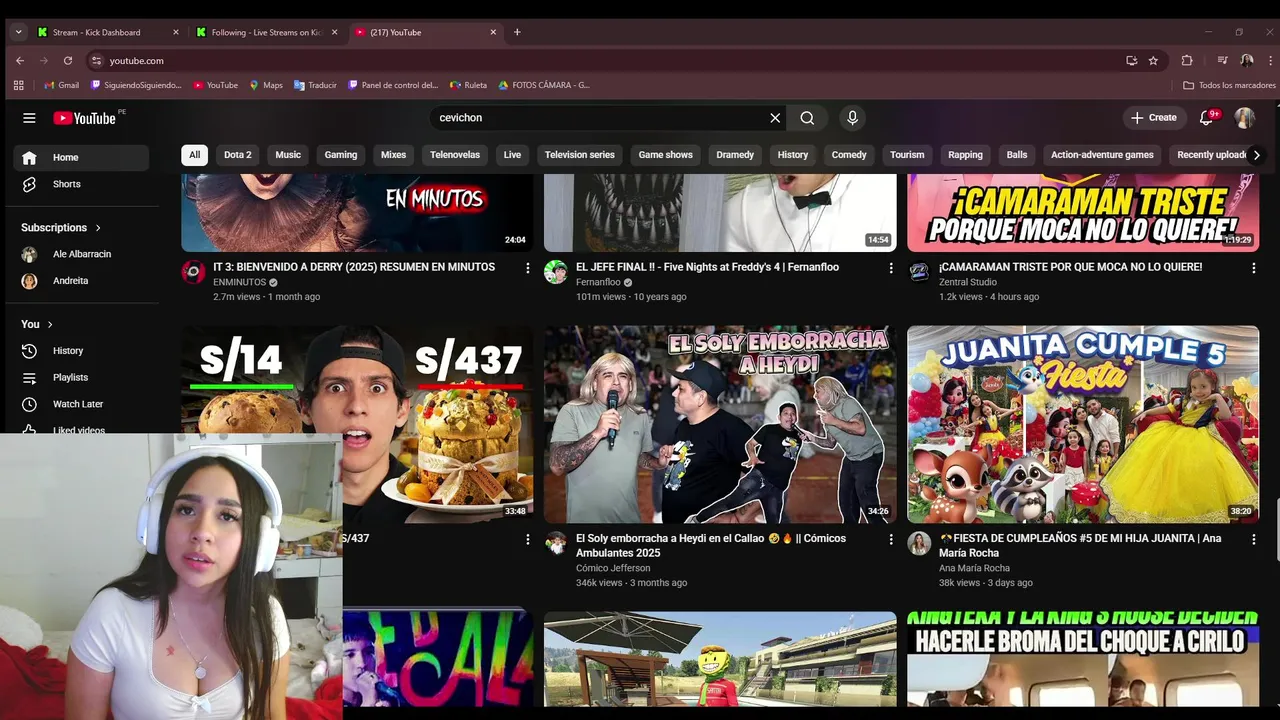Open Home in the sidebar
1280x720 pixels.
[81, 157]
